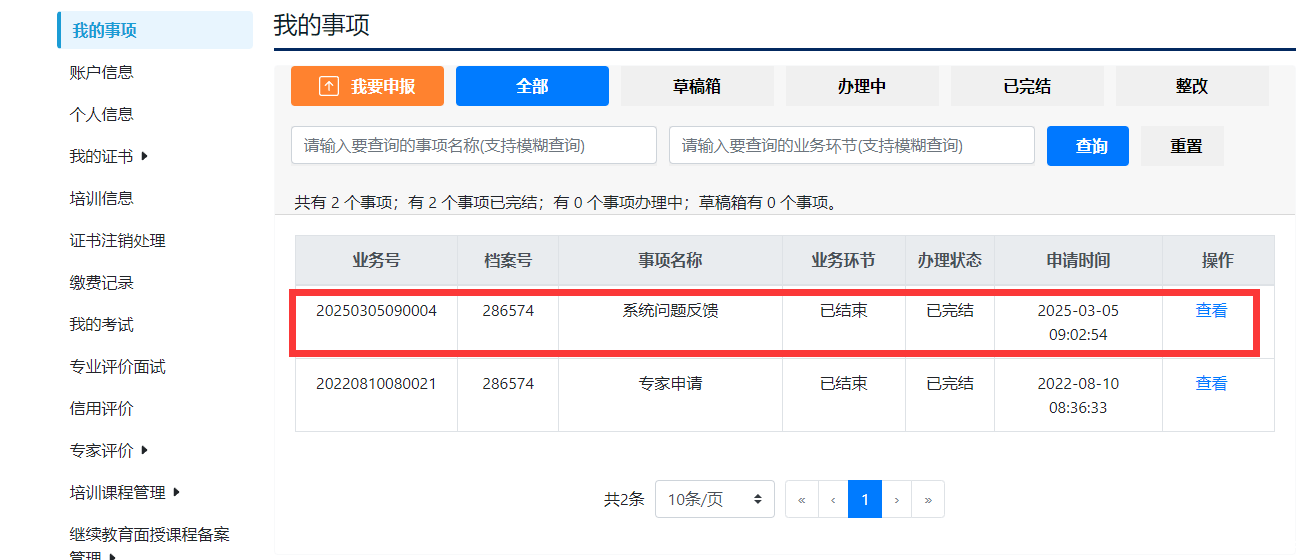Go to previous page arrow
This screenshot has height=560, width=1306.
click(833, 499)
